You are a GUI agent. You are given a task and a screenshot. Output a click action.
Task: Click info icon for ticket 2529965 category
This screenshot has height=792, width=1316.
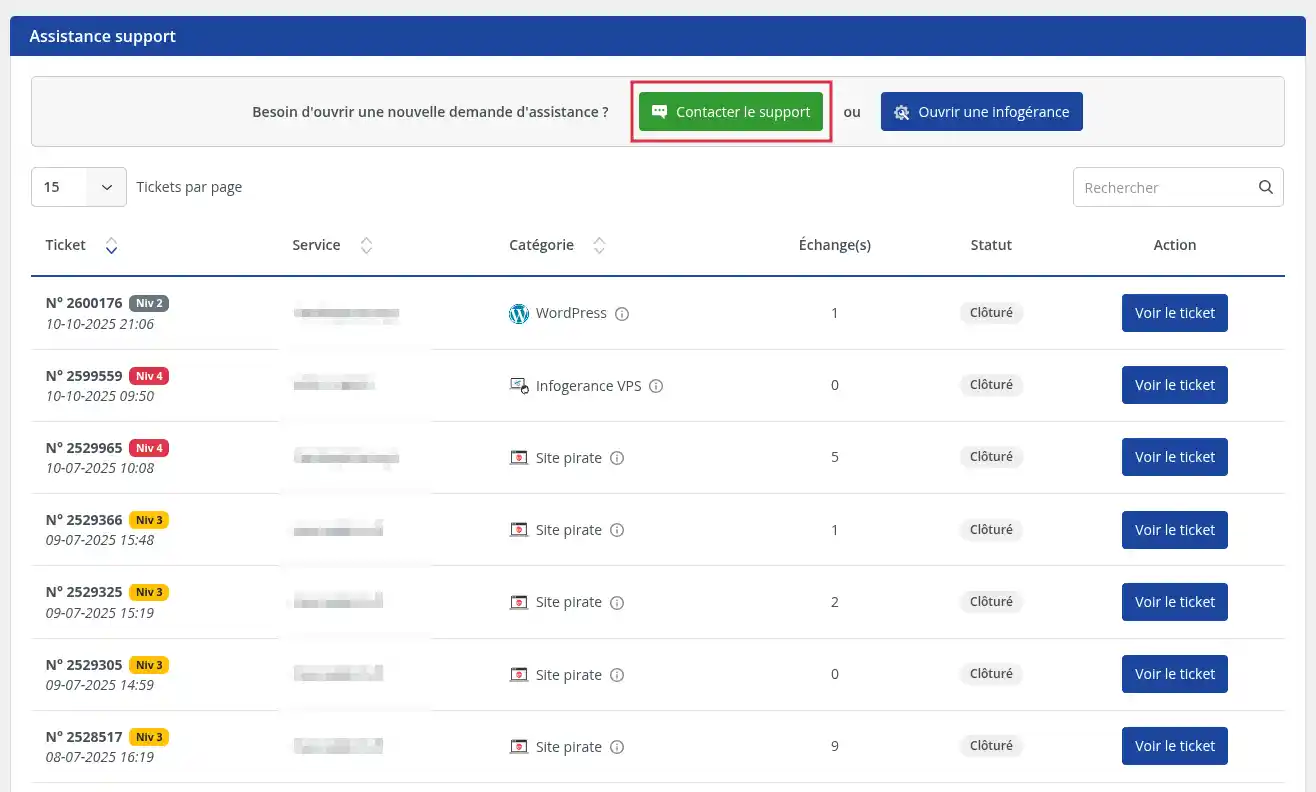click(x=617, y=458)
